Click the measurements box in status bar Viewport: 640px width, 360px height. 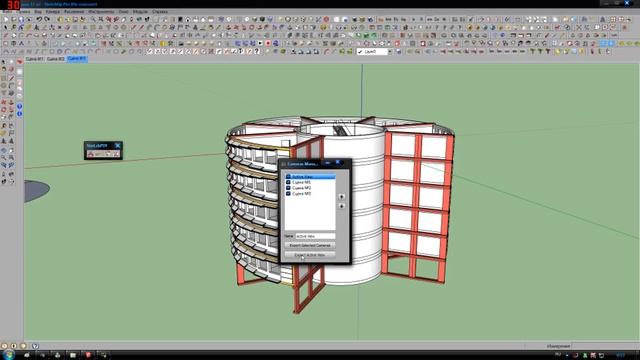(x=605, y=346)
